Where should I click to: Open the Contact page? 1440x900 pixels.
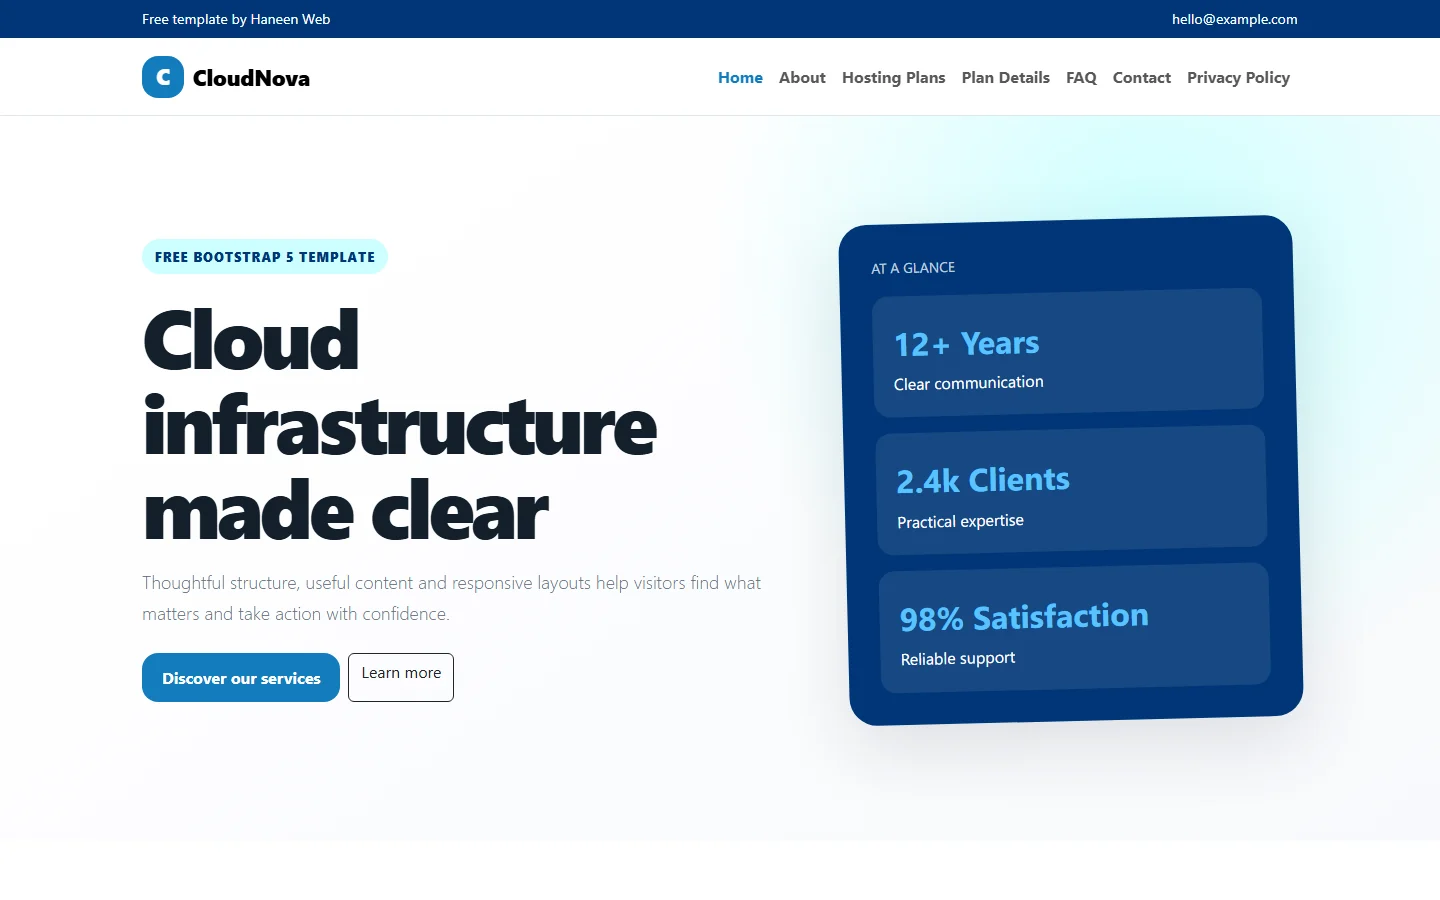[1141, 77]
